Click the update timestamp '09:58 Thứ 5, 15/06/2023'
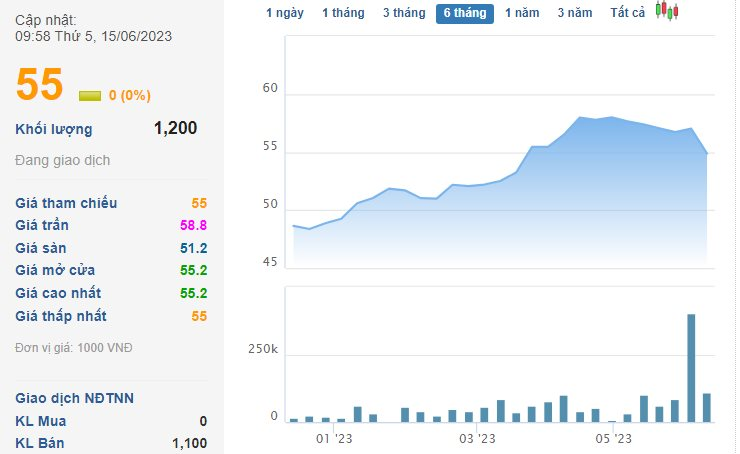740x454 pixels. (x=93, y=36)
